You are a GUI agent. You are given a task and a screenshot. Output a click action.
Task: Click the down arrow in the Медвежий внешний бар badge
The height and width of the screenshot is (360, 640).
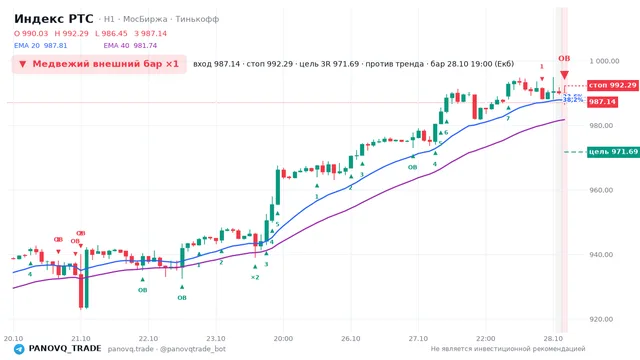(22, 64)
